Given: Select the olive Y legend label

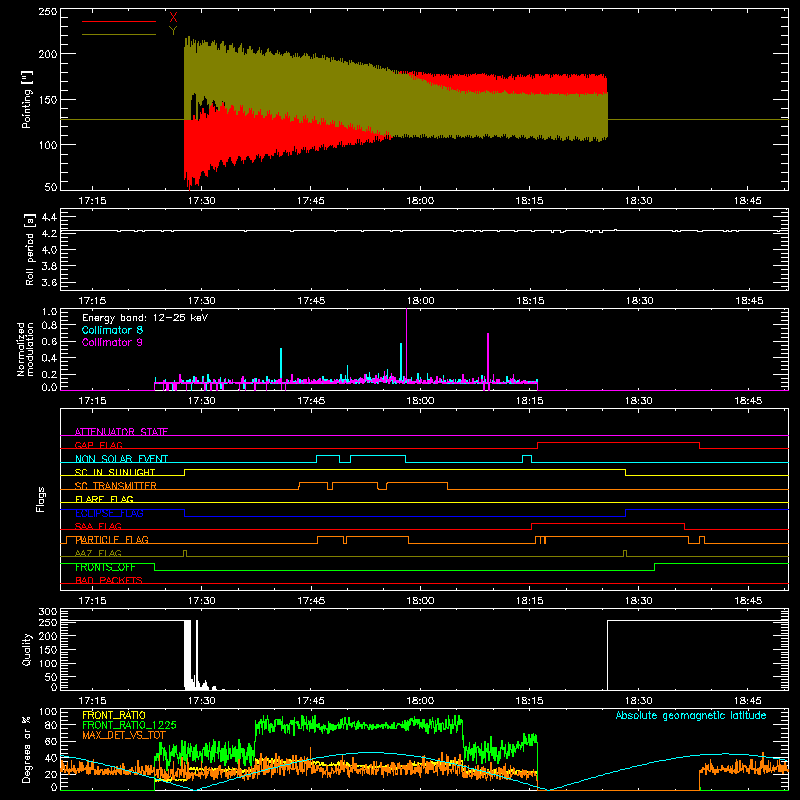Looking at the screenshot, I should coord(173,31).
